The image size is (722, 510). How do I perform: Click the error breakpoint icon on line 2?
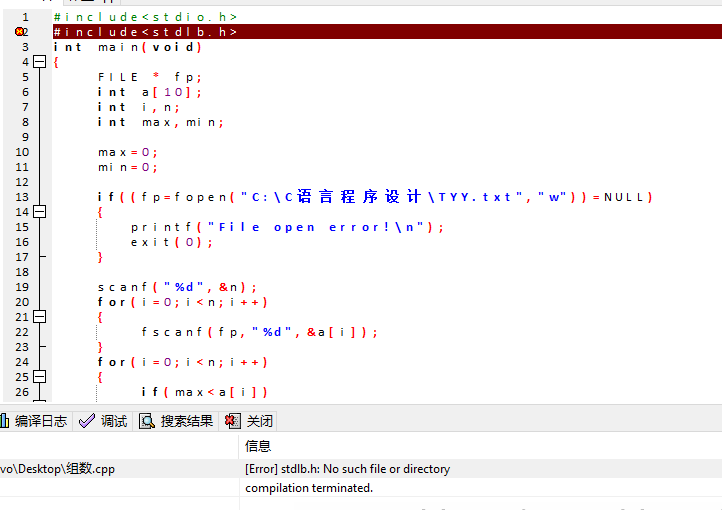coord(19,32)
